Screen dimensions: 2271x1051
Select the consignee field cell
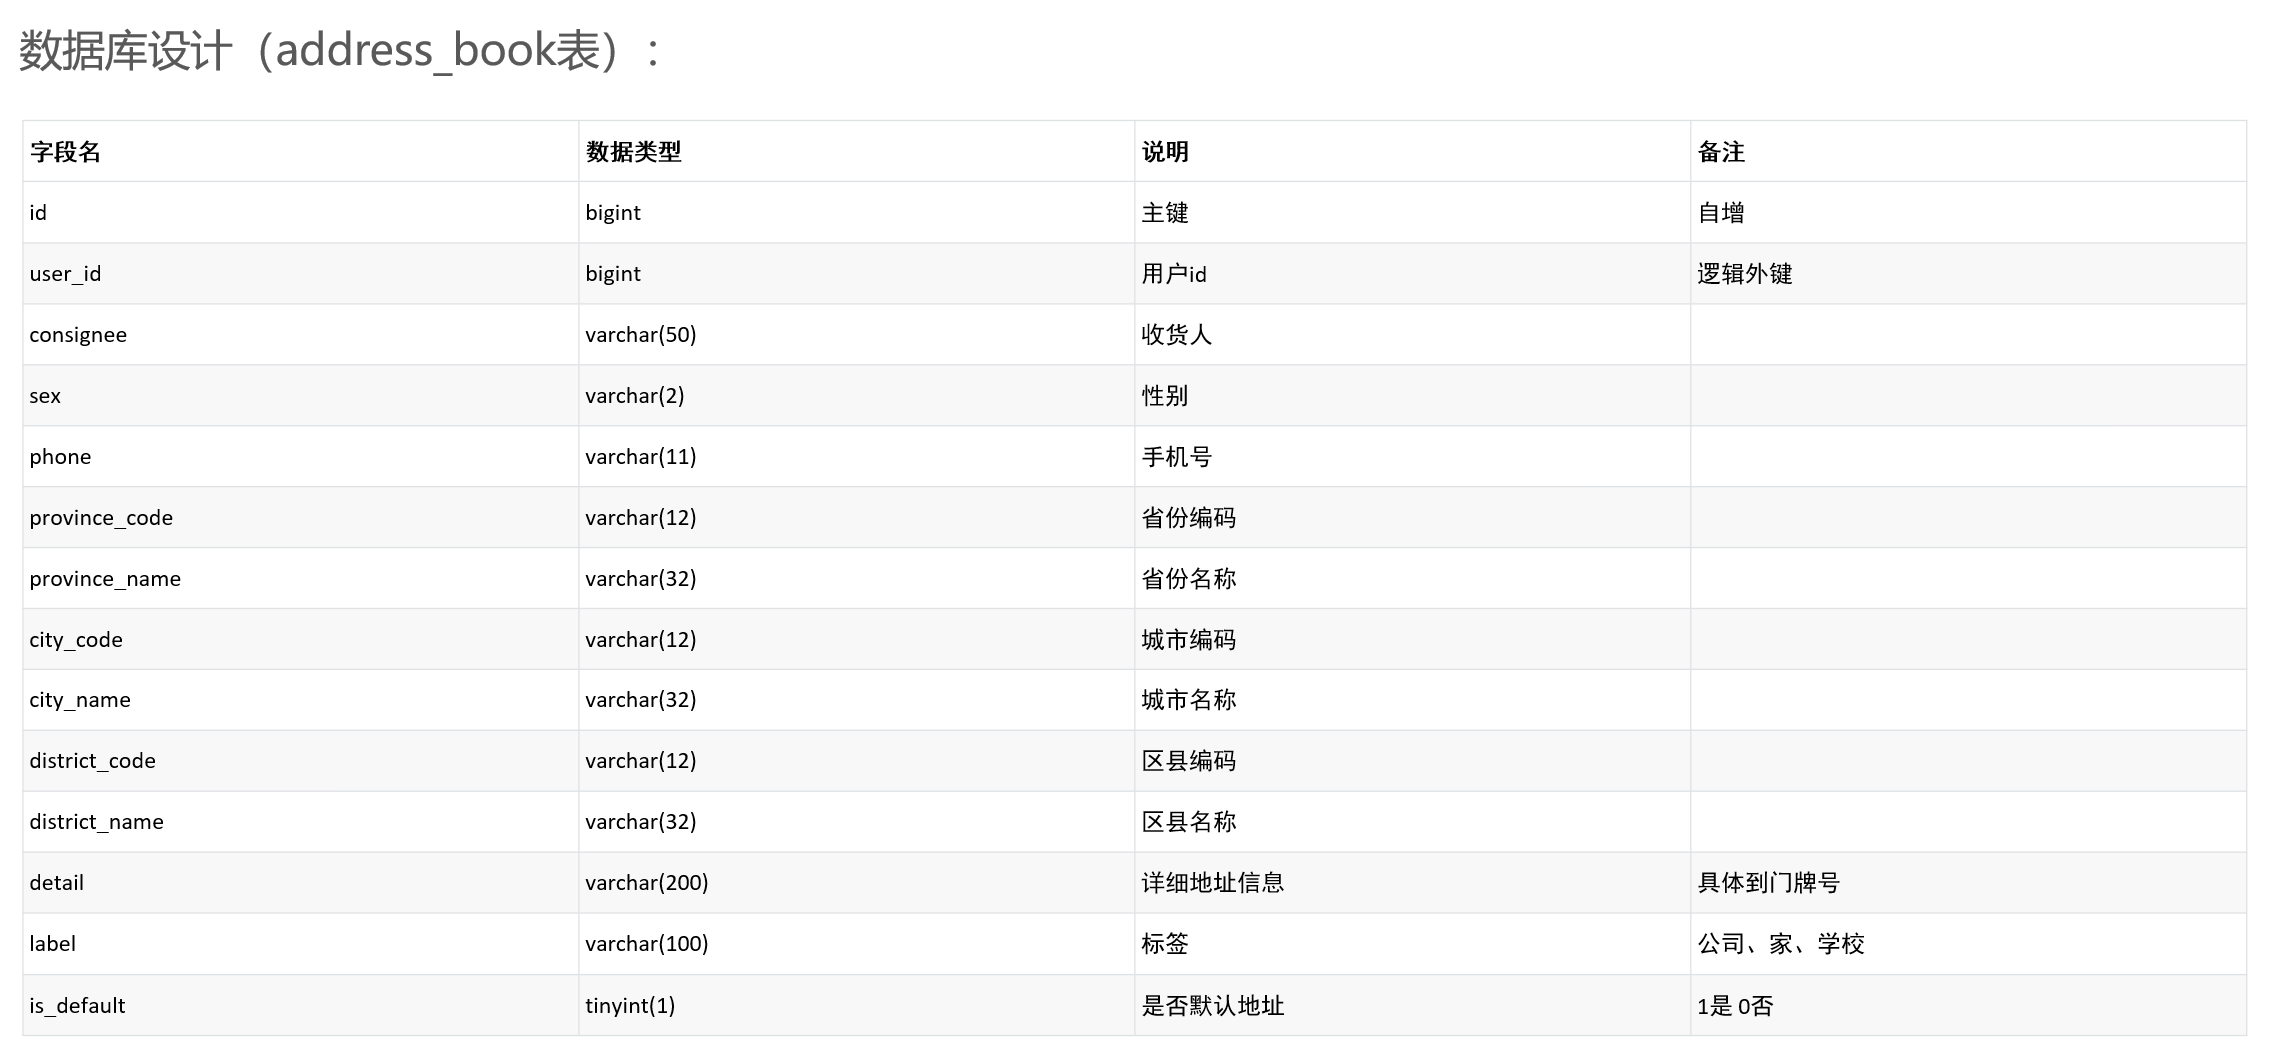pos(78,334)
